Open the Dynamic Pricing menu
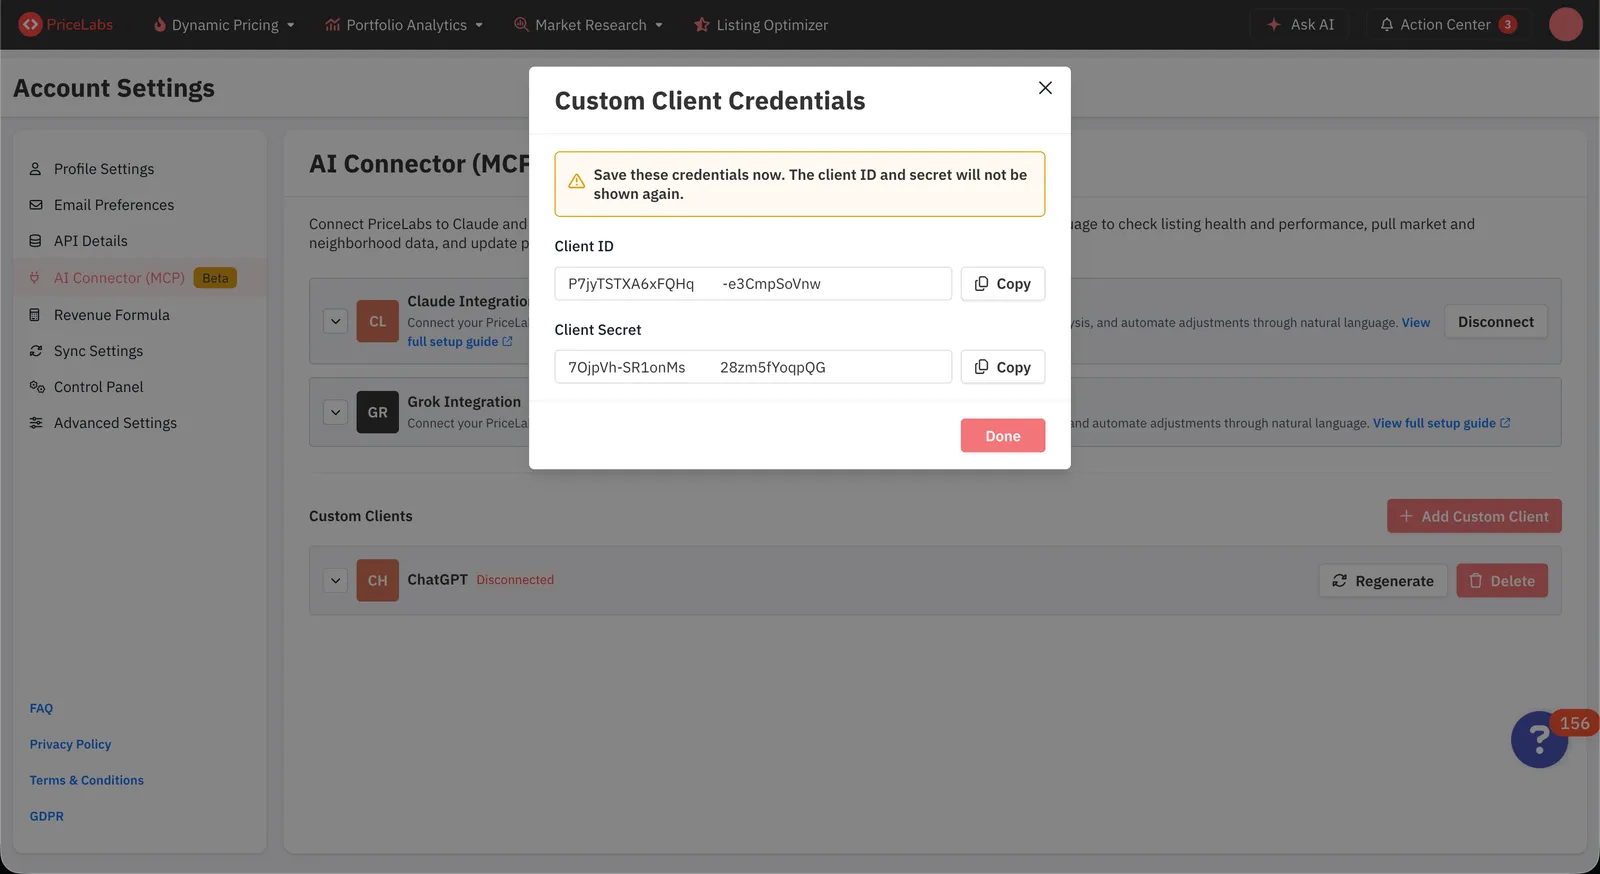 click(224, 25)
